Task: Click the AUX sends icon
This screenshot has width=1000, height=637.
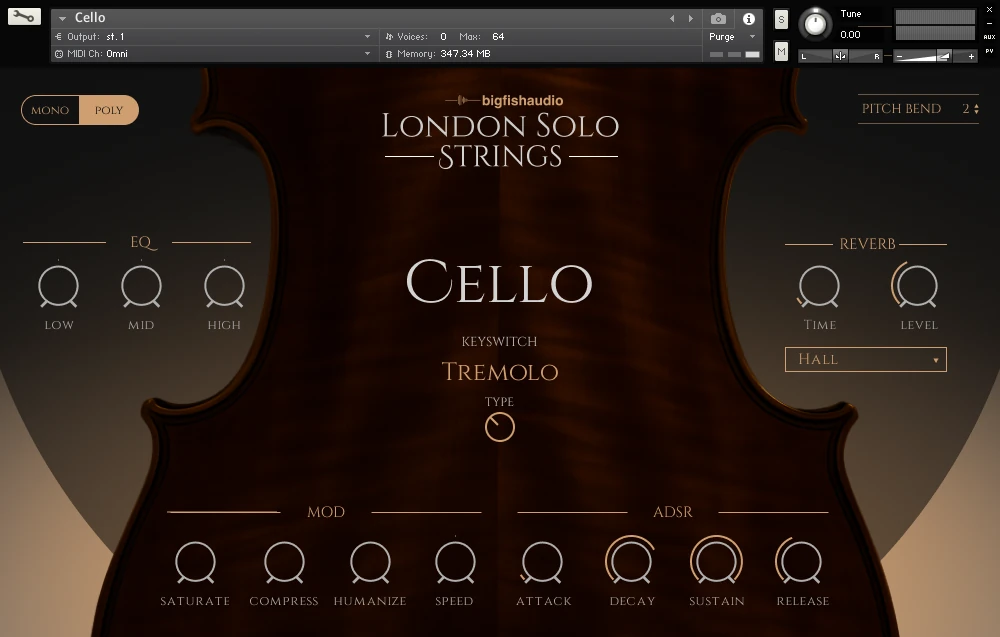Action: point(990,37)
